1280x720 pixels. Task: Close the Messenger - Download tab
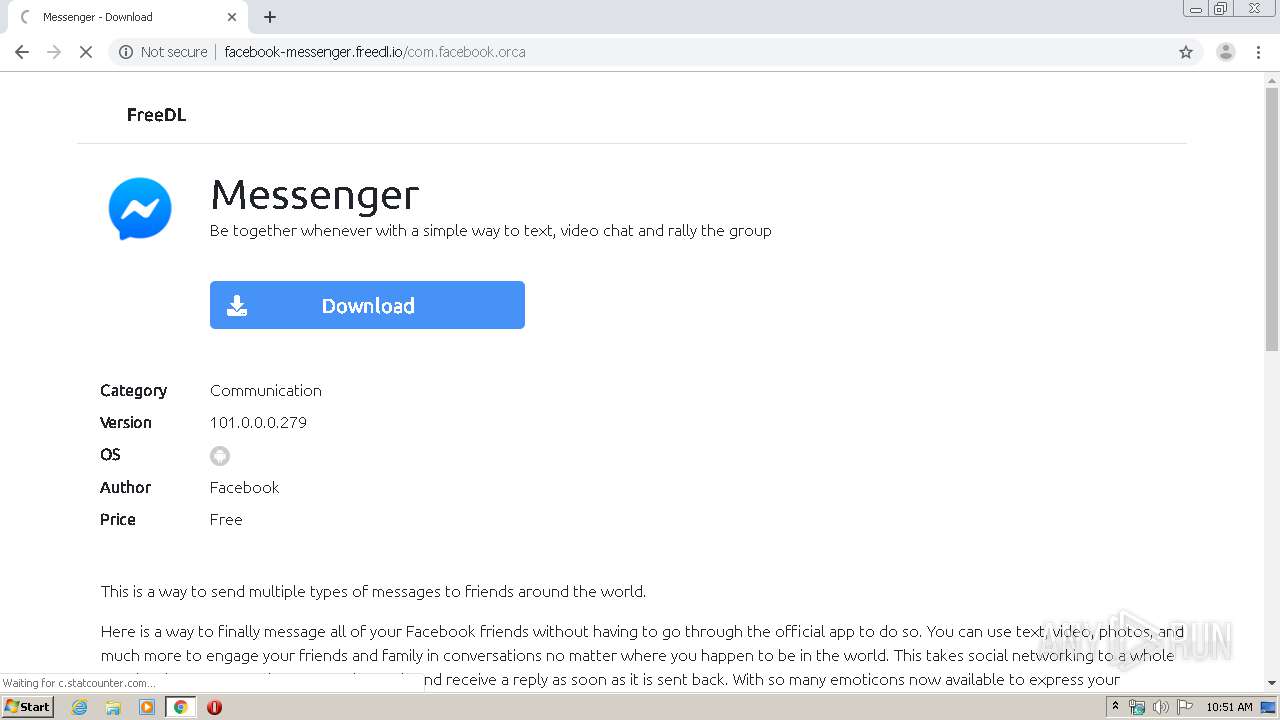[232, 17]
